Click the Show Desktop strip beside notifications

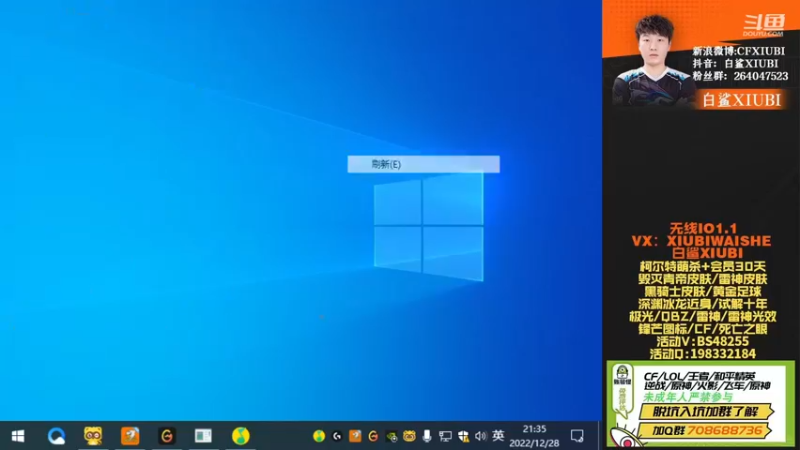tap(599, 436)
